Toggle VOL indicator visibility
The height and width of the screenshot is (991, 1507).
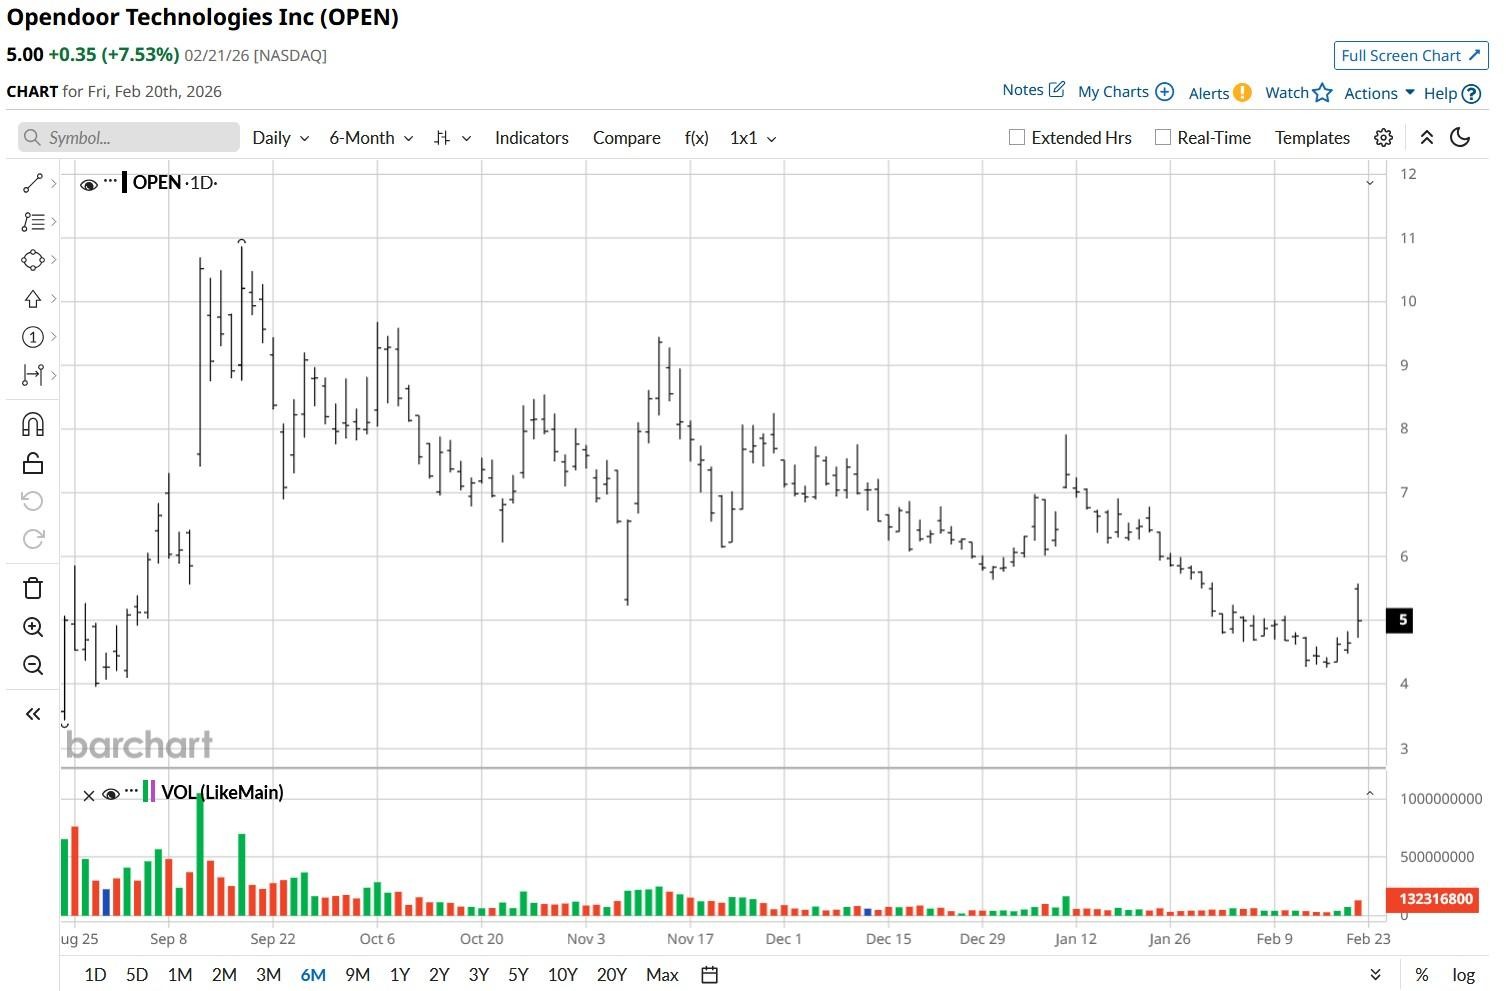pyautogui.click(x=111, y=794)
